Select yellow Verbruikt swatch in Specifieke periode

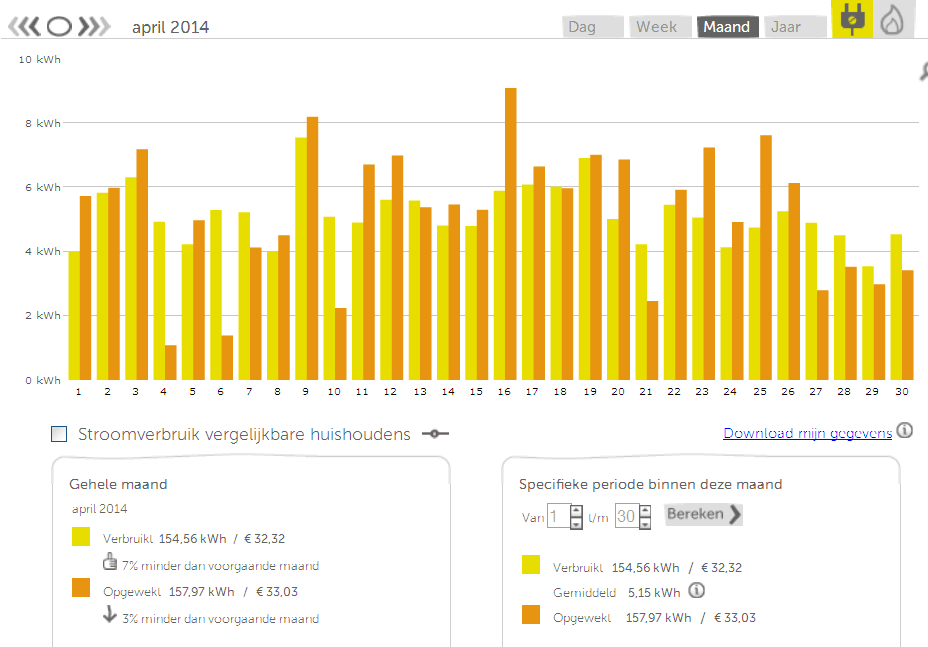point(531,565)
